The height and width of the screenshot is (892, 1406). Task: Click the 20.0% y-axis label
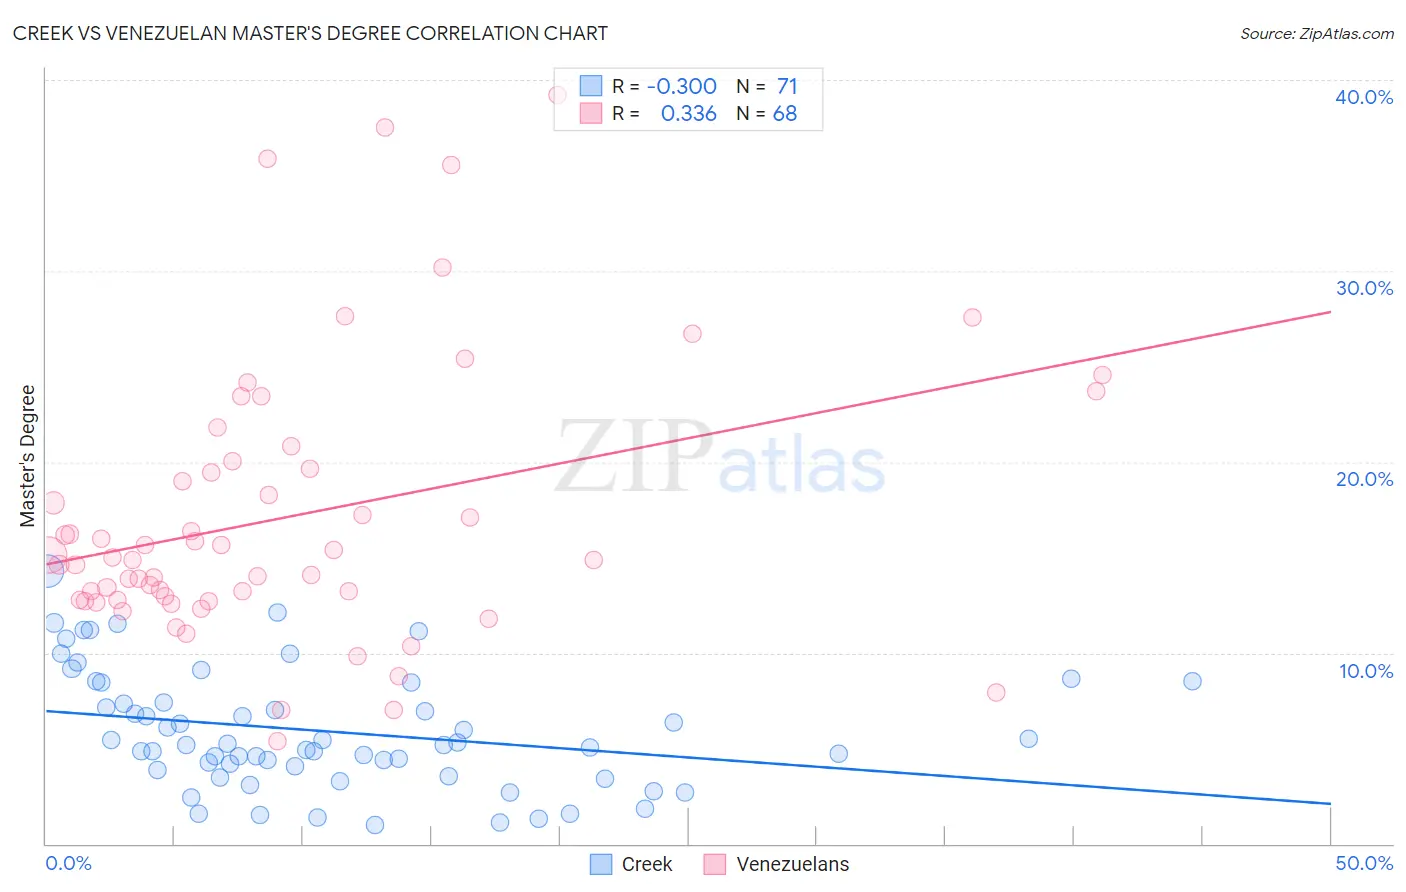[1364, 479]
